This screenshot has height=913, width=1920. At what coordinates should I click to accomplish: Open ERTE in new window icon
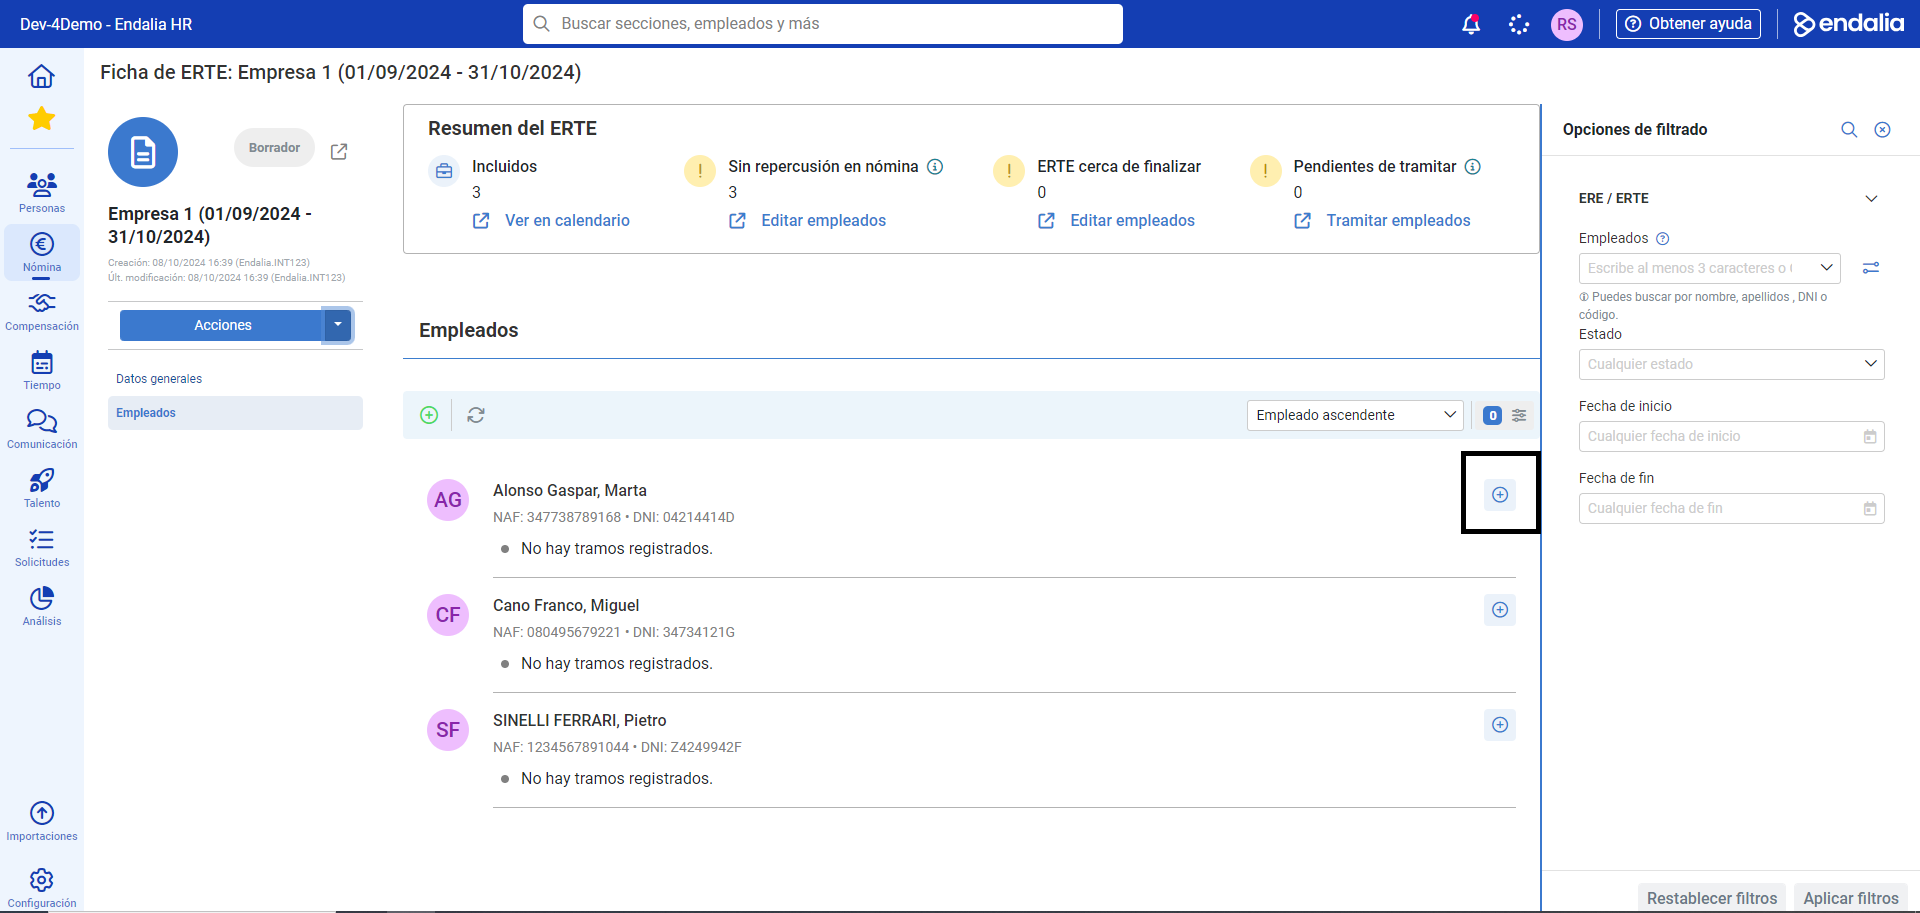point(339,151)
